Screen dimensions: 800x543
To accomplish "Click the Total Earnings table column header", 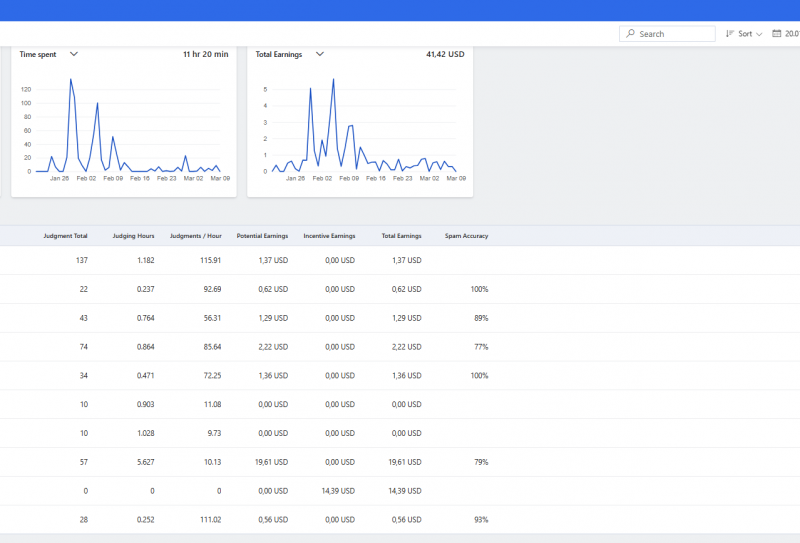I will (401, 236).
